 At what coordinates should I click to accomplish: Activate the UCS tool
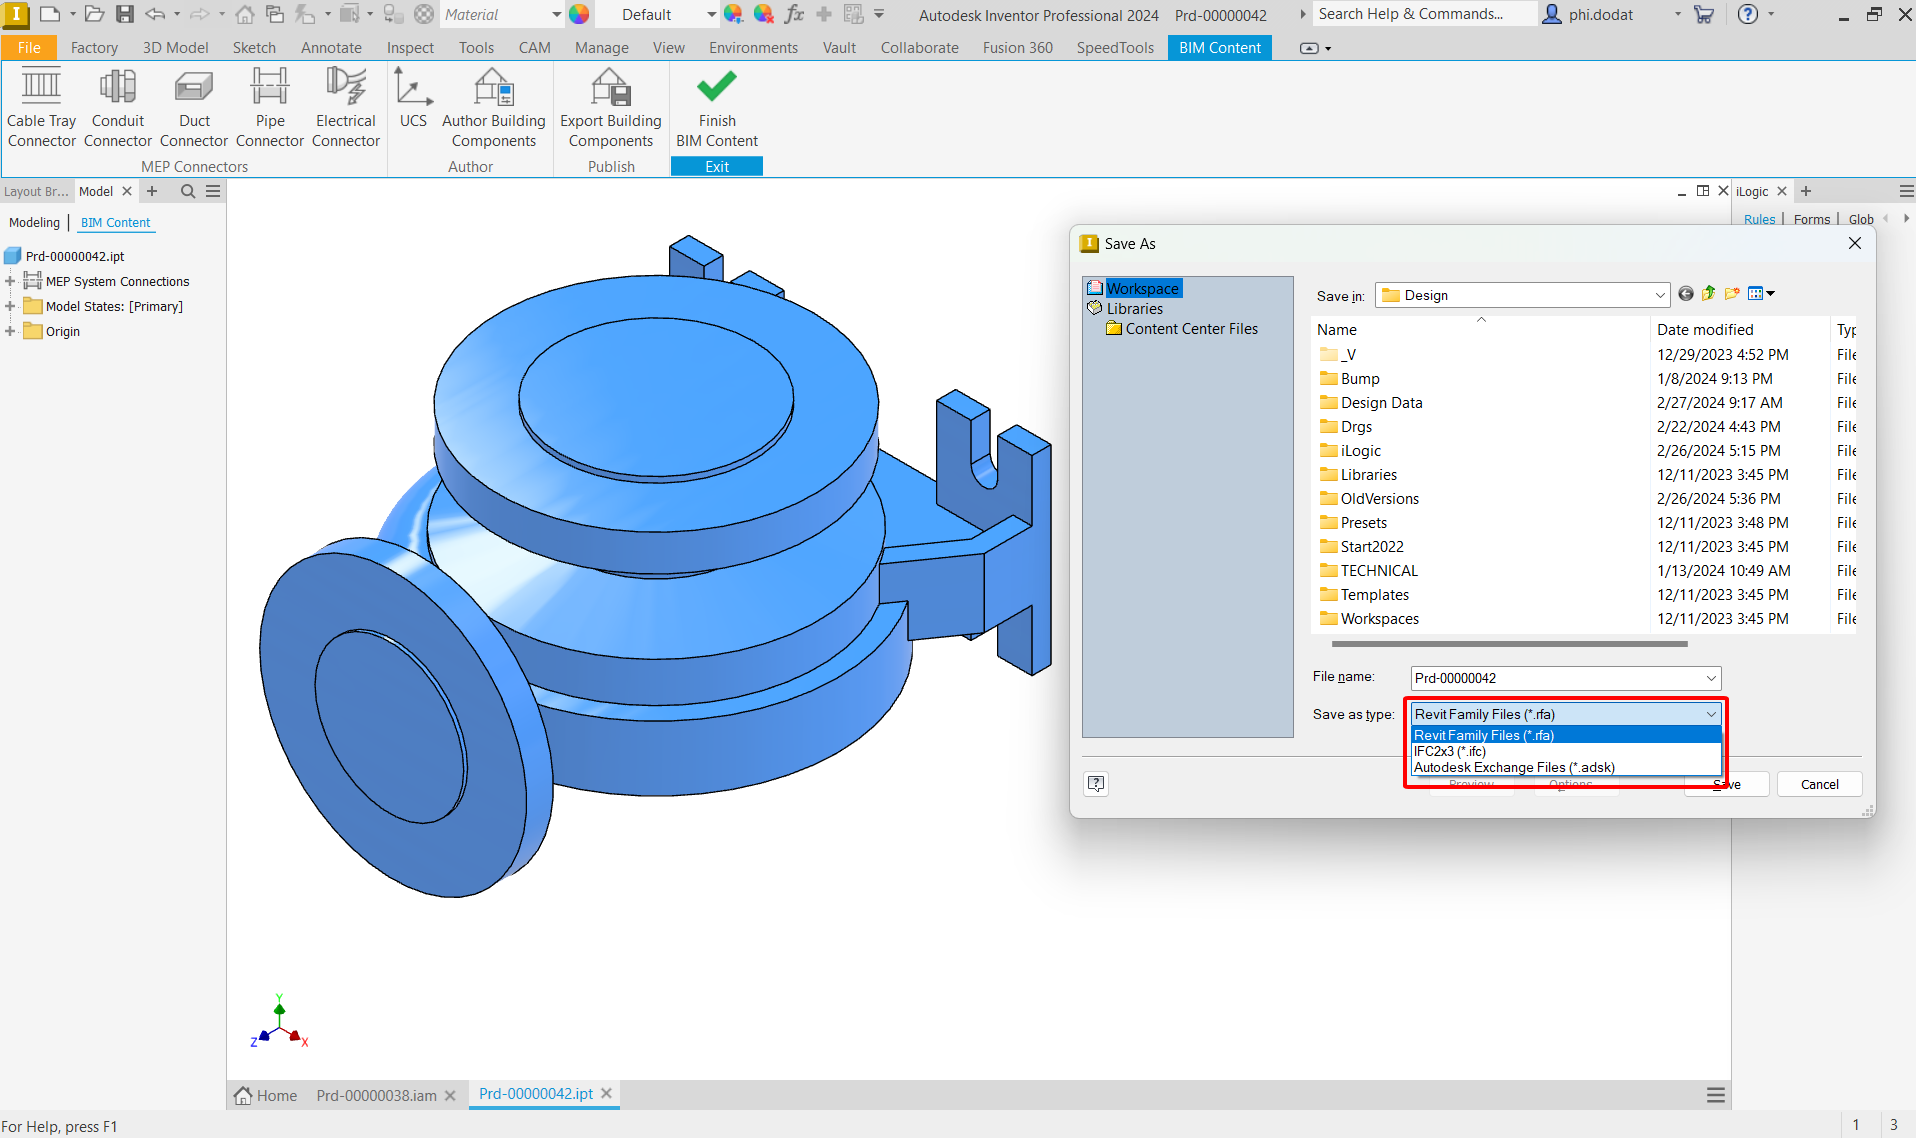413,98
